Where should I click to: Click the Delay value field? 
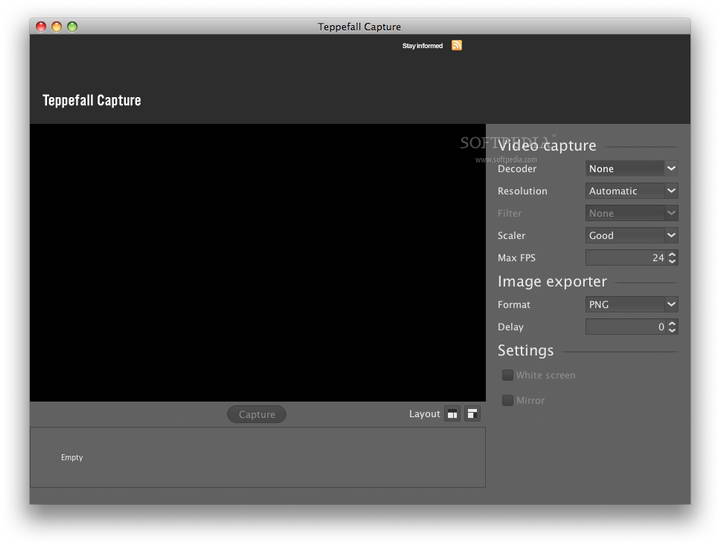tap(625, 327)
